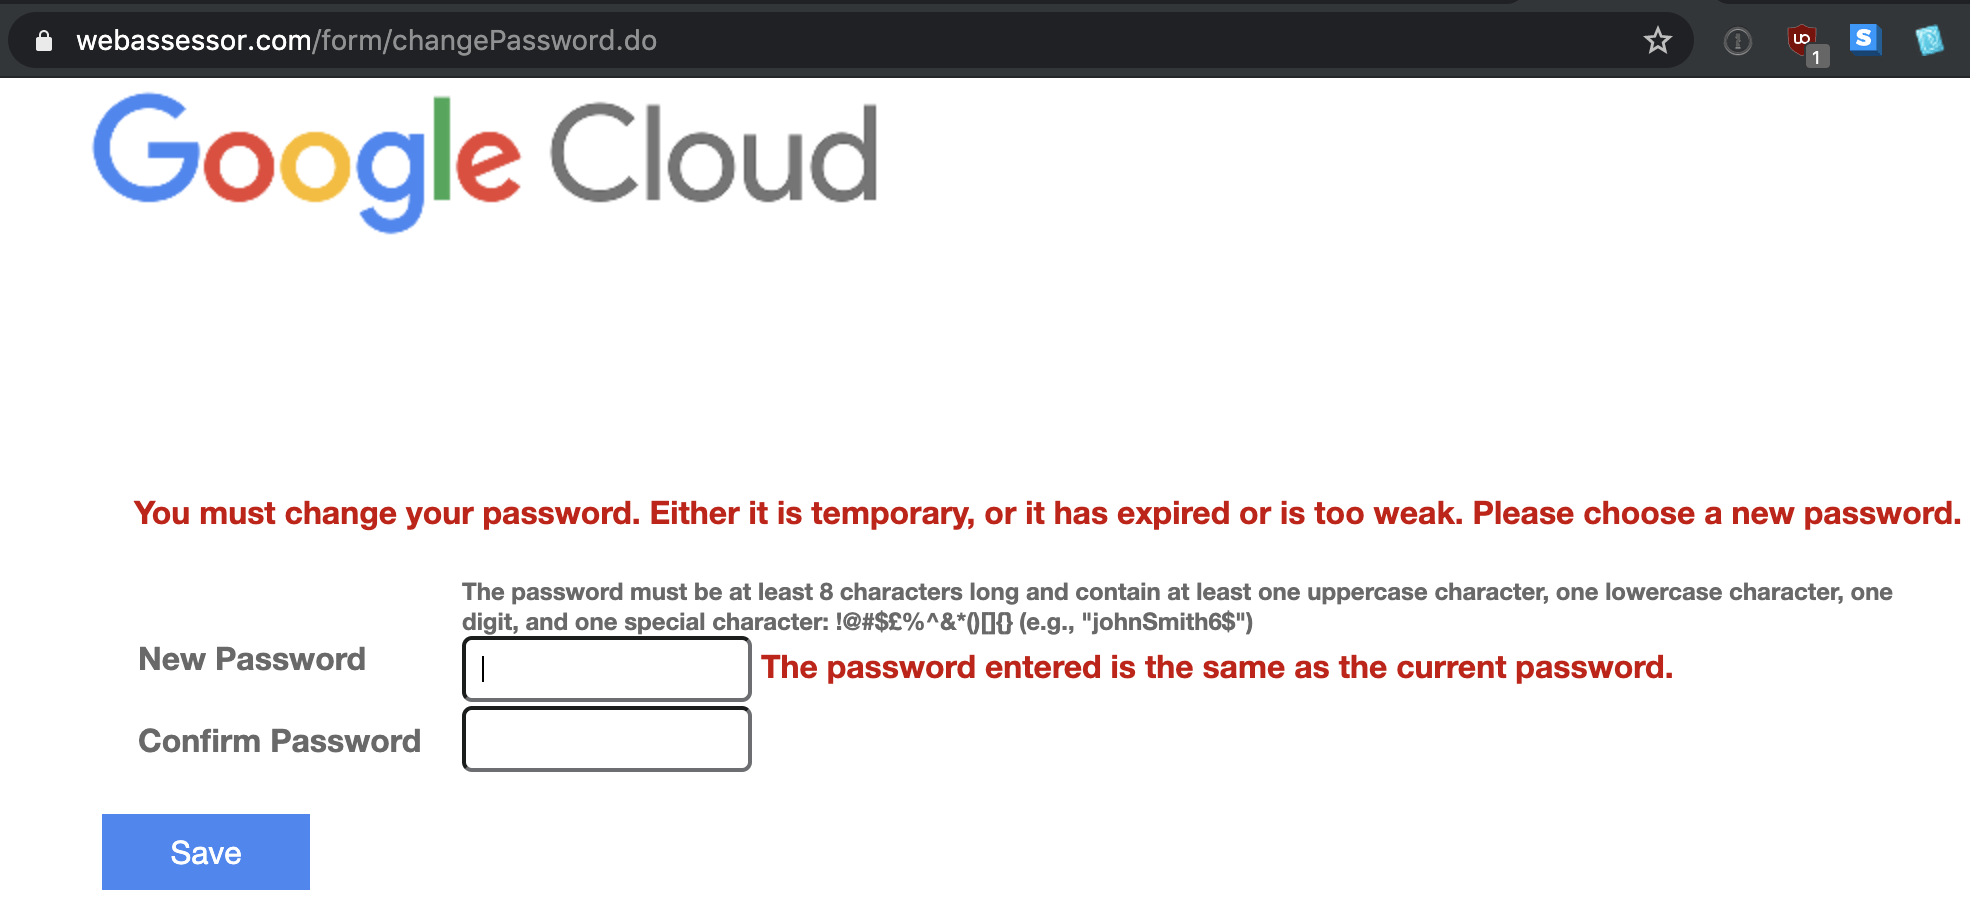Viewport: 1970px width, 910px height.
Task: Click the webassessor.com domain in address bar
Action: coord(194,41)
